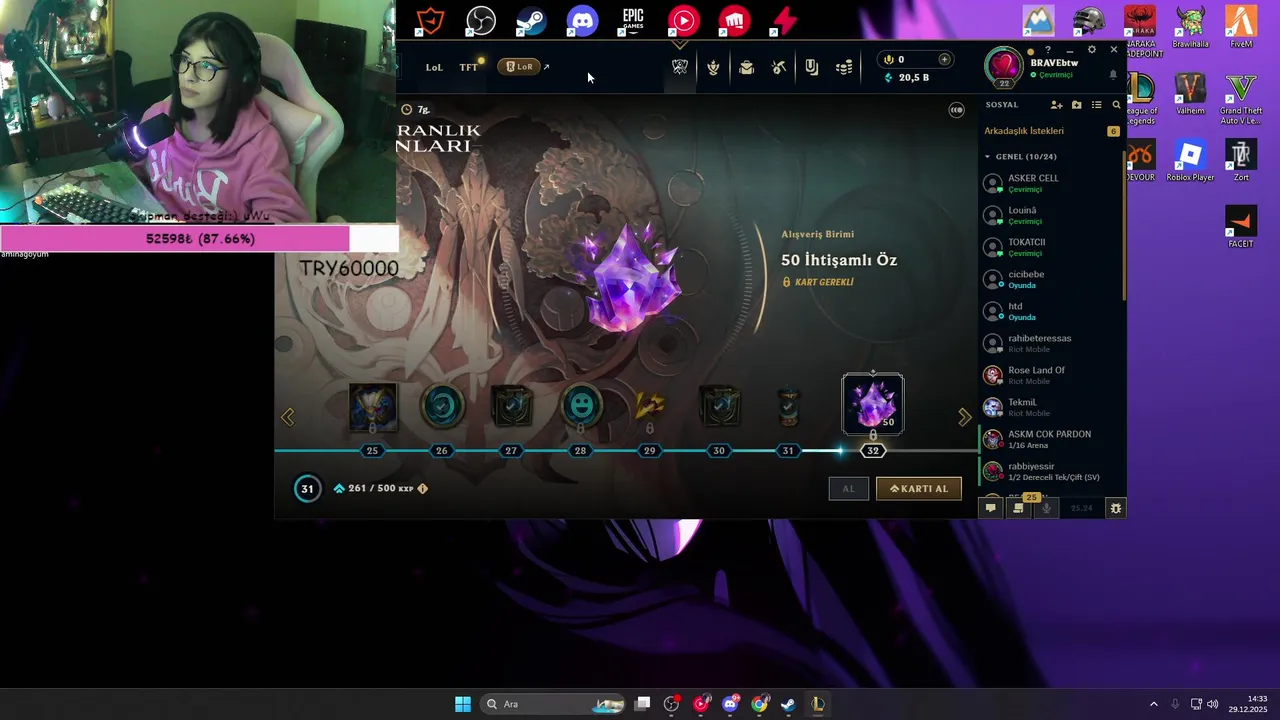The height and width of the screenshot is (720, 1280).
Task: Click the AL claim button
Action: [x=848, y=488]
